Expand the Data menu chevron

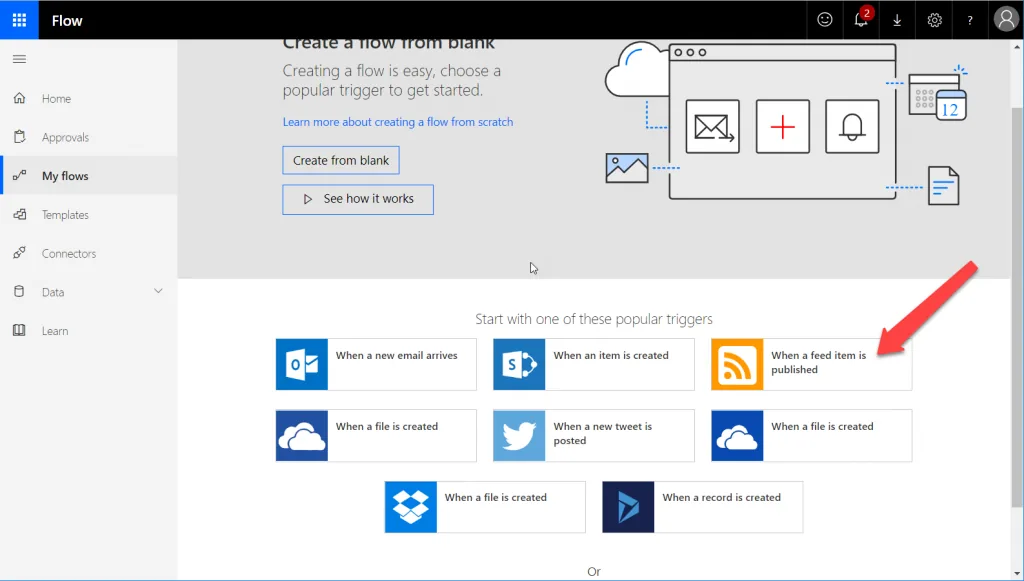[x=158, y=291]
